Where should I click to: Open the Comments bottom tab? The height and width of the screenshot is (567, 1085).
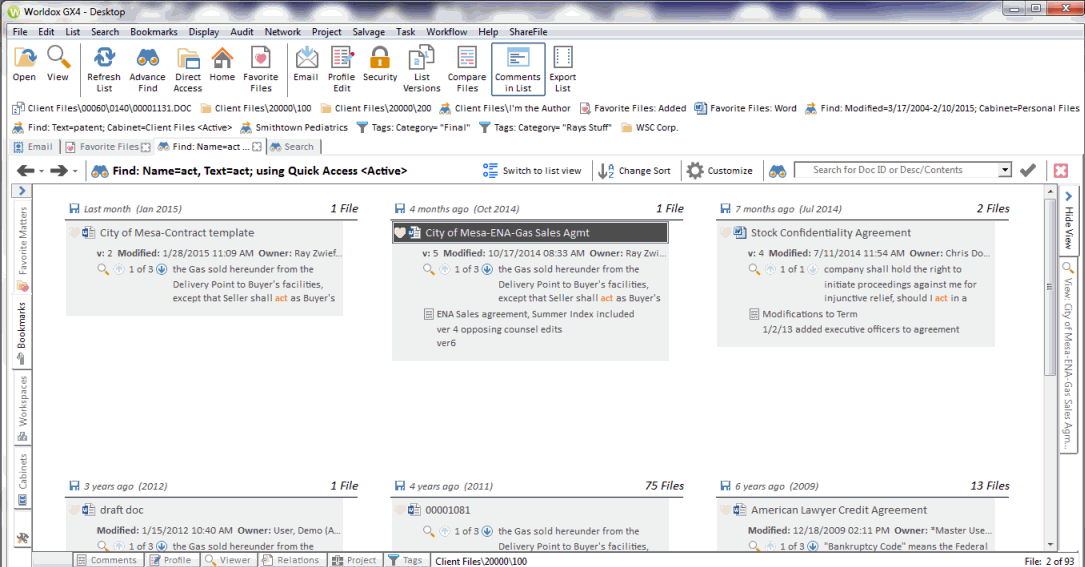click(x=107, y=560)
